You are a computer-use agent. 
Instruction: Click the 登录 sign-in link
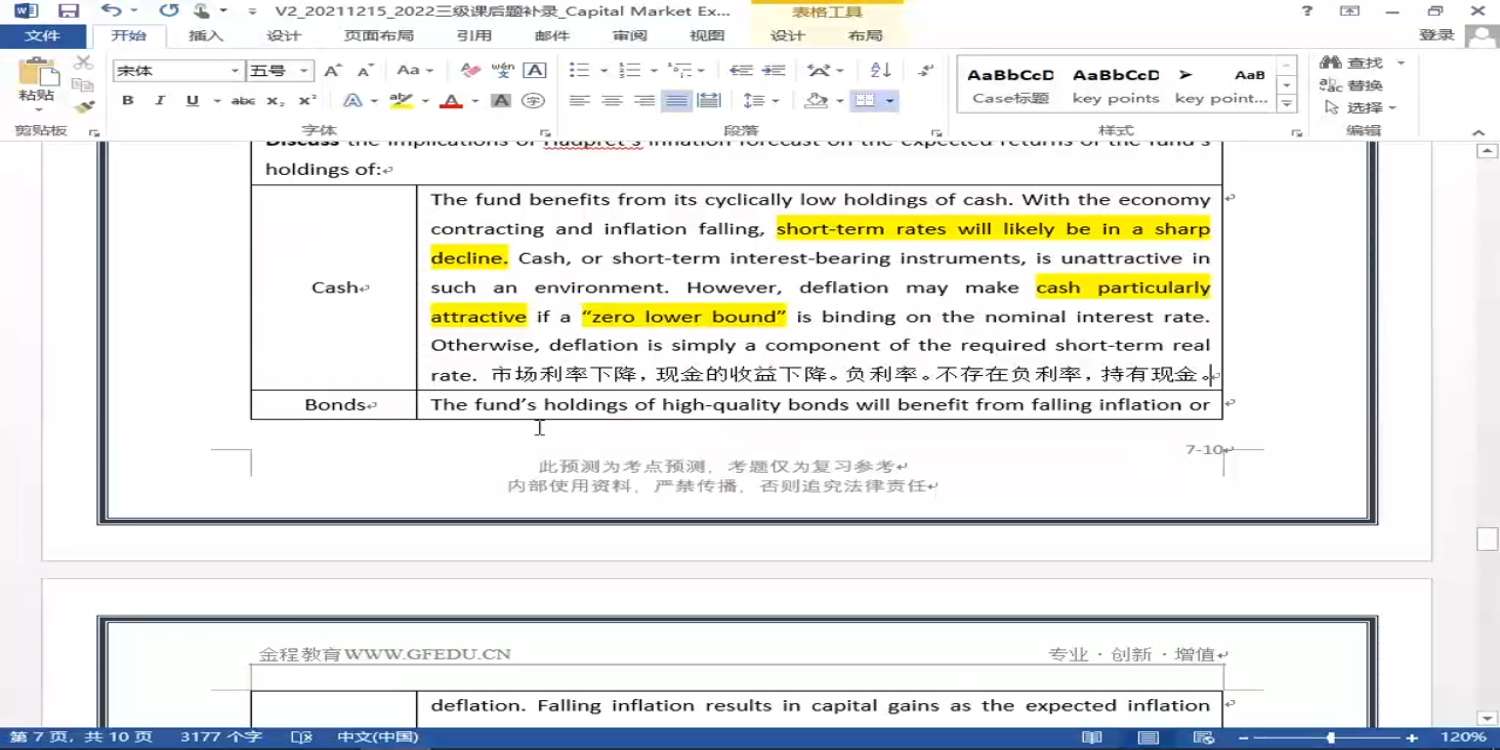(1437, 35)
